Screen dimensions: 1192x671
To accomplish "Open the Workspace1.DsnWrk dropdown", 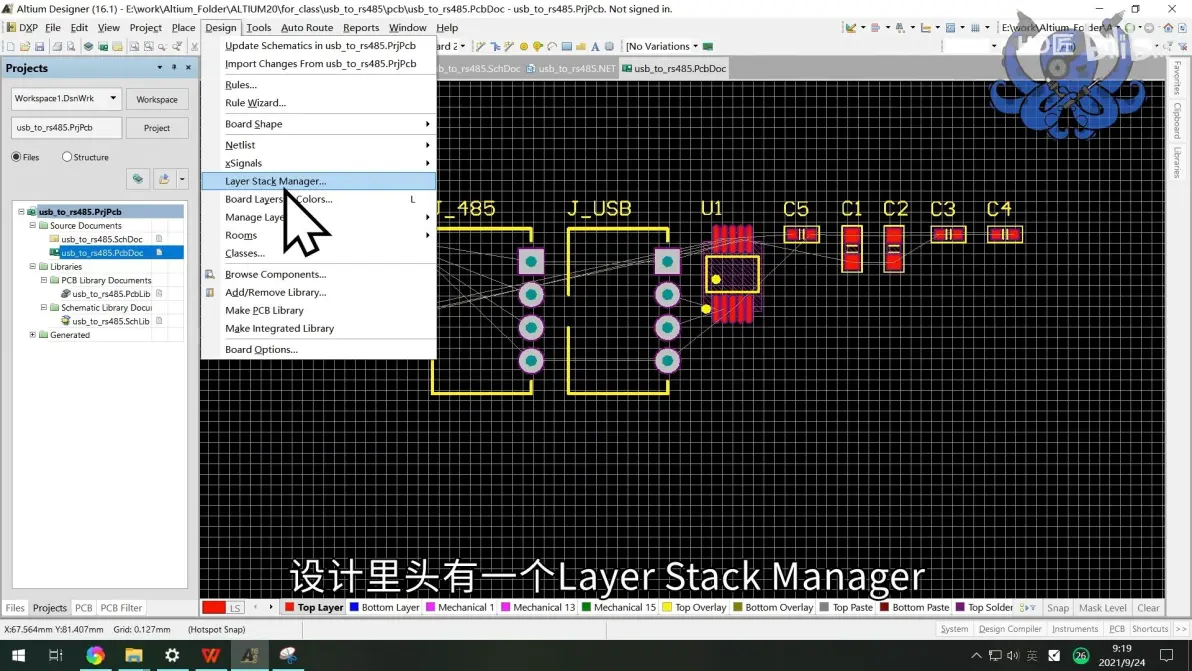I will pyautogui.click(x=113, y=99).
